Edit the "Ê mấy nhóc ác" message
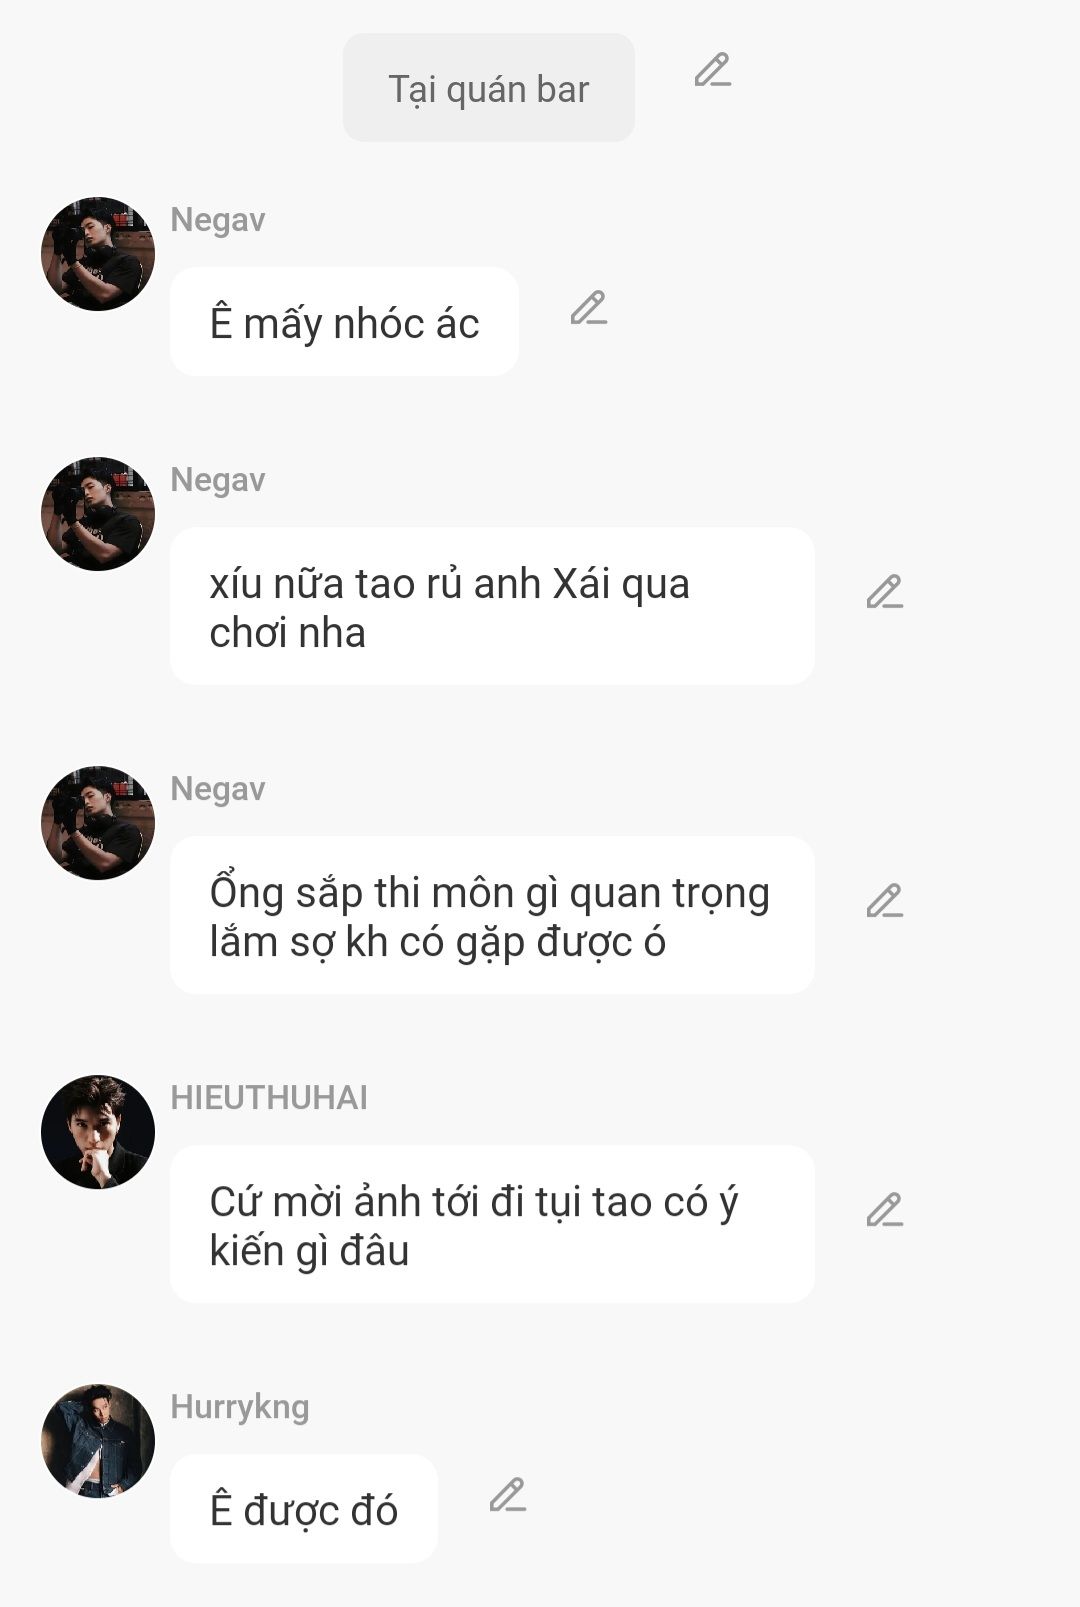The height and width of the screenshot is (1607, 1080). coord(588,308)
